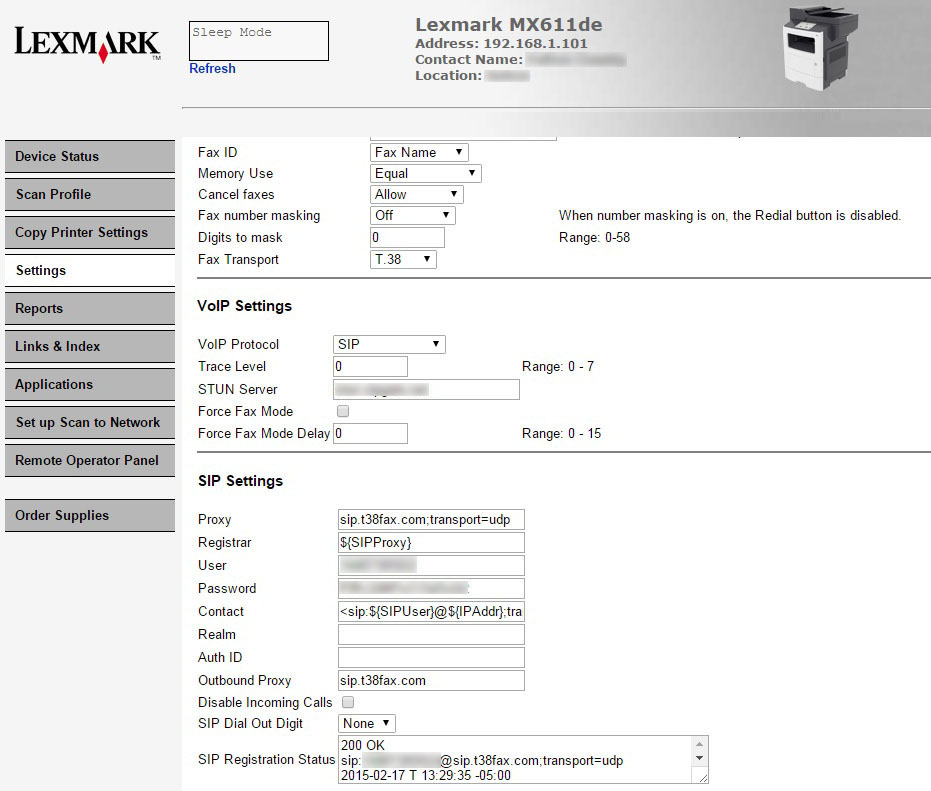Open the Fax ID dropdown
The image size is (931, 791).
419,153
